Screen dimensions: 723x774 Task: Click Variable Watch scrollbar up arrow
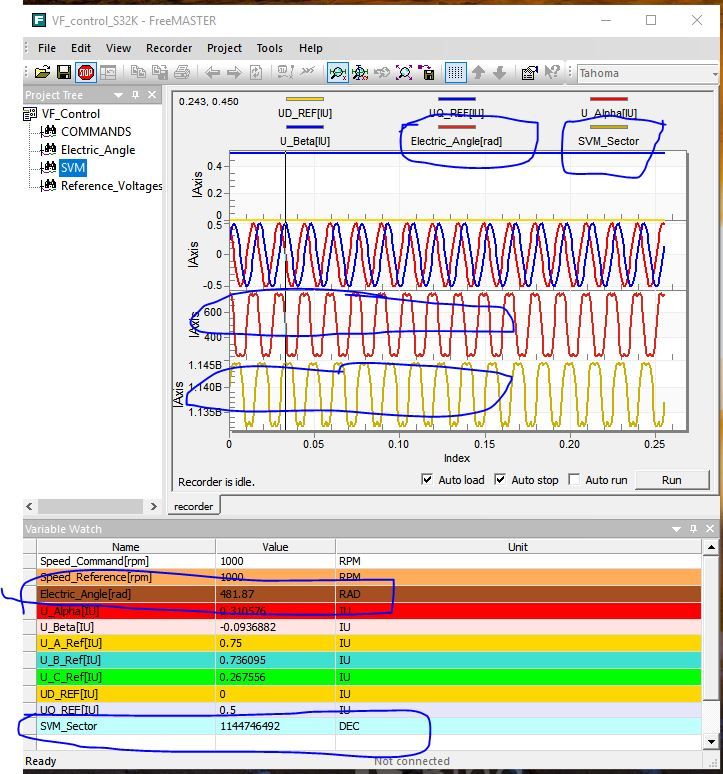pyautogui.click(x=711, y=547)
